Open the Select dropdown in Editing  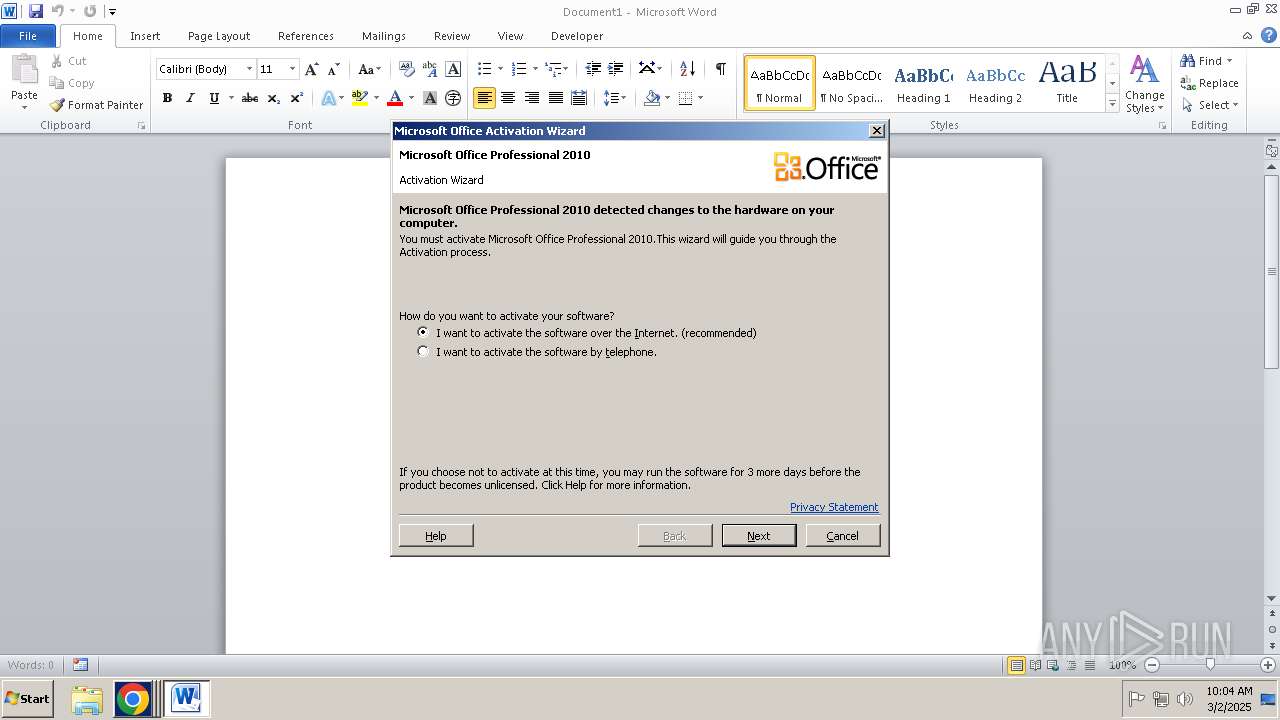coord(1209,105)
